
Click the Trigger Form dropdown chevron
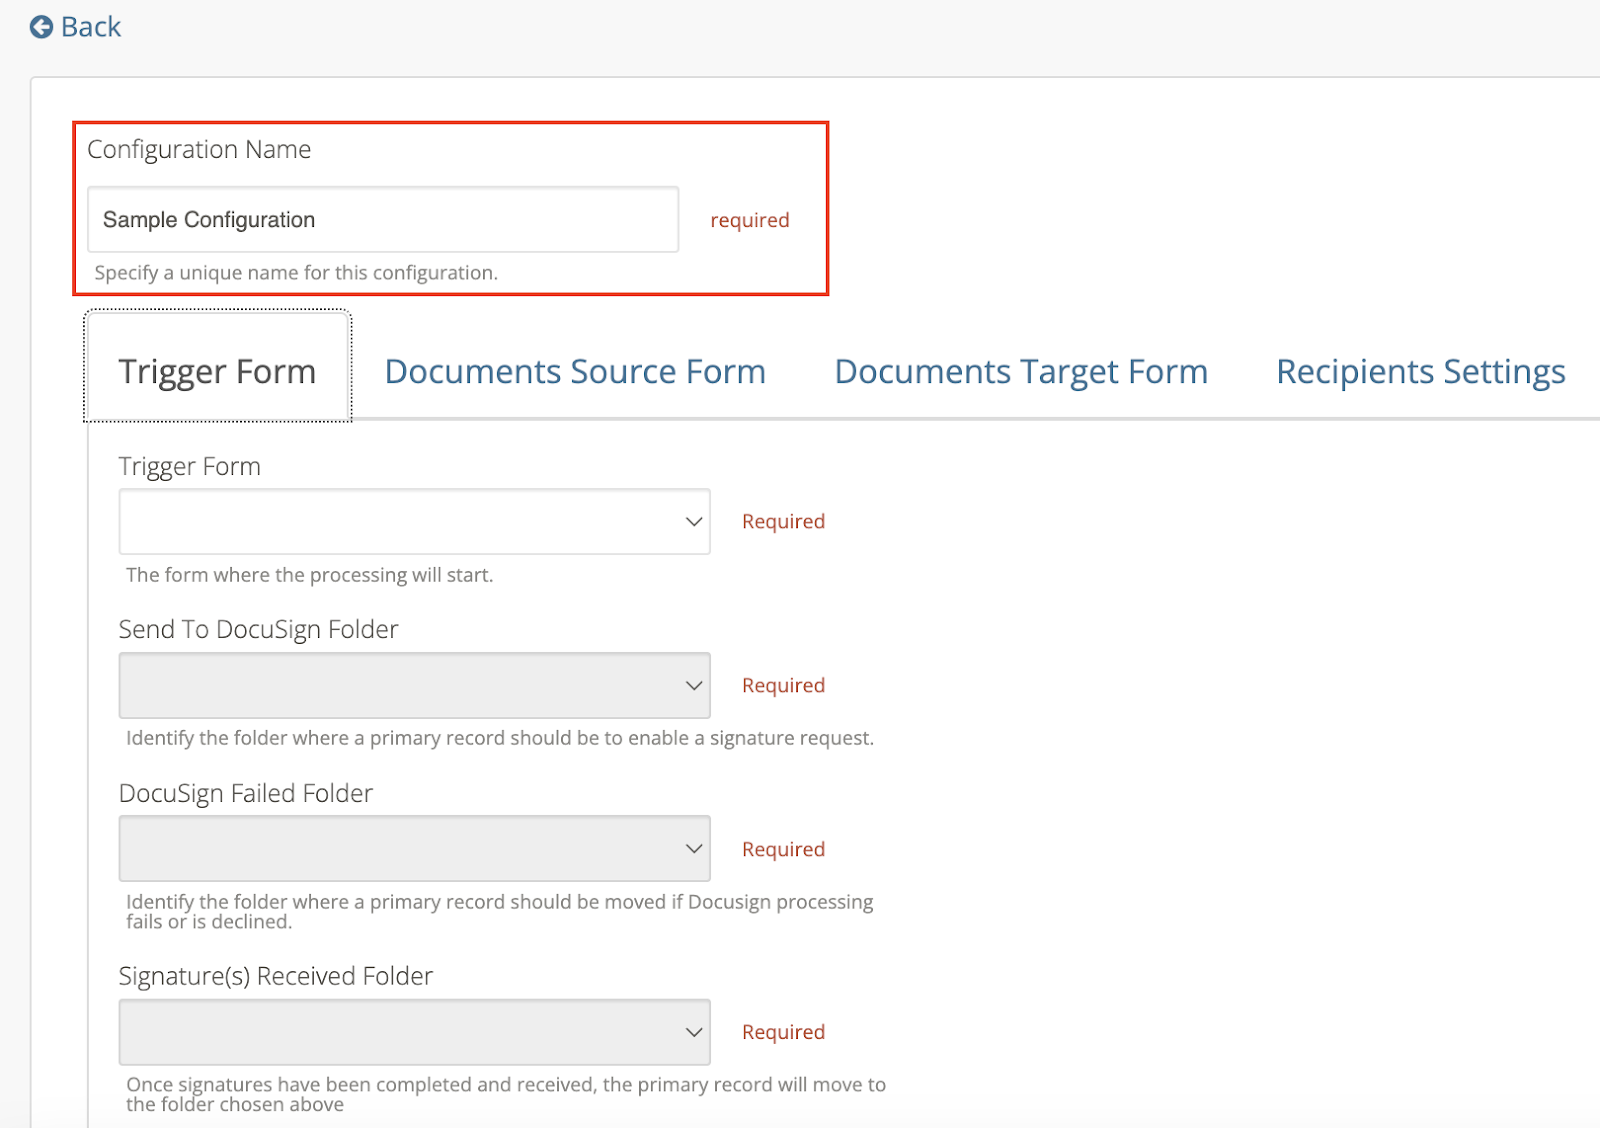point(693,521)
